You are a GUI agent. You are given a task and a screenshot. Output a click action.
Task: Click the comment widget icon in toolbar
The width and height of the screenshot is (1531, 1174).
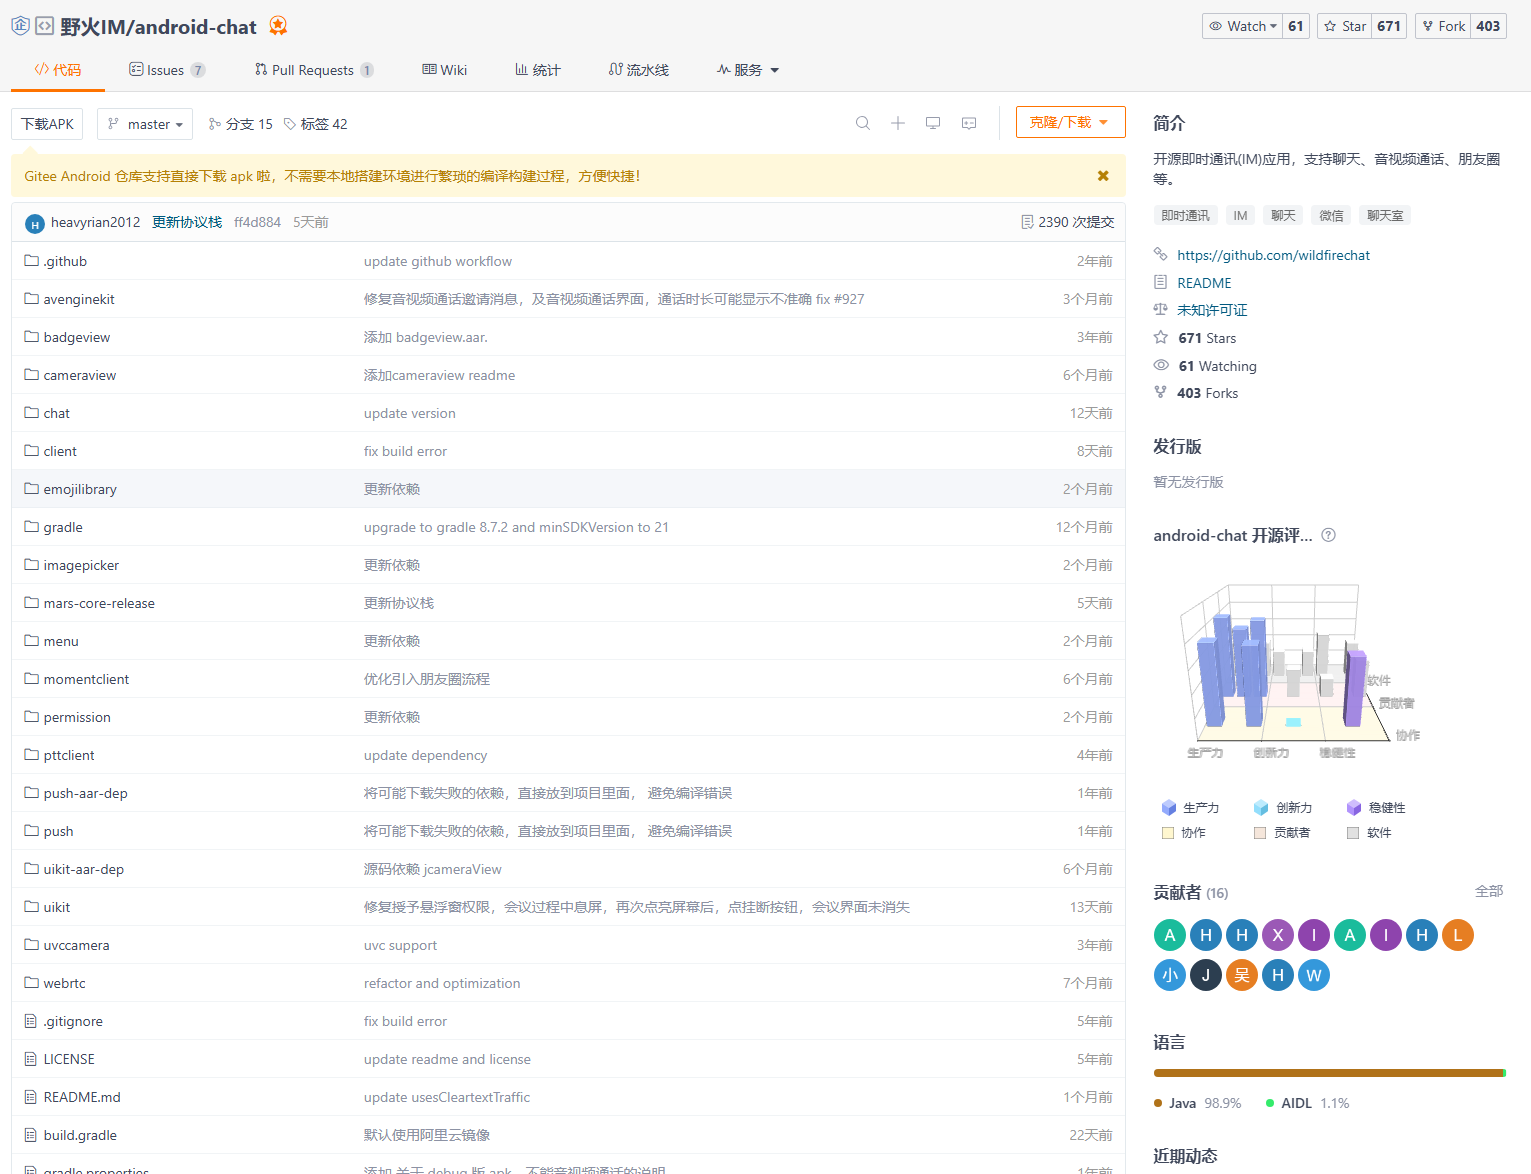[x=969, y=123]
